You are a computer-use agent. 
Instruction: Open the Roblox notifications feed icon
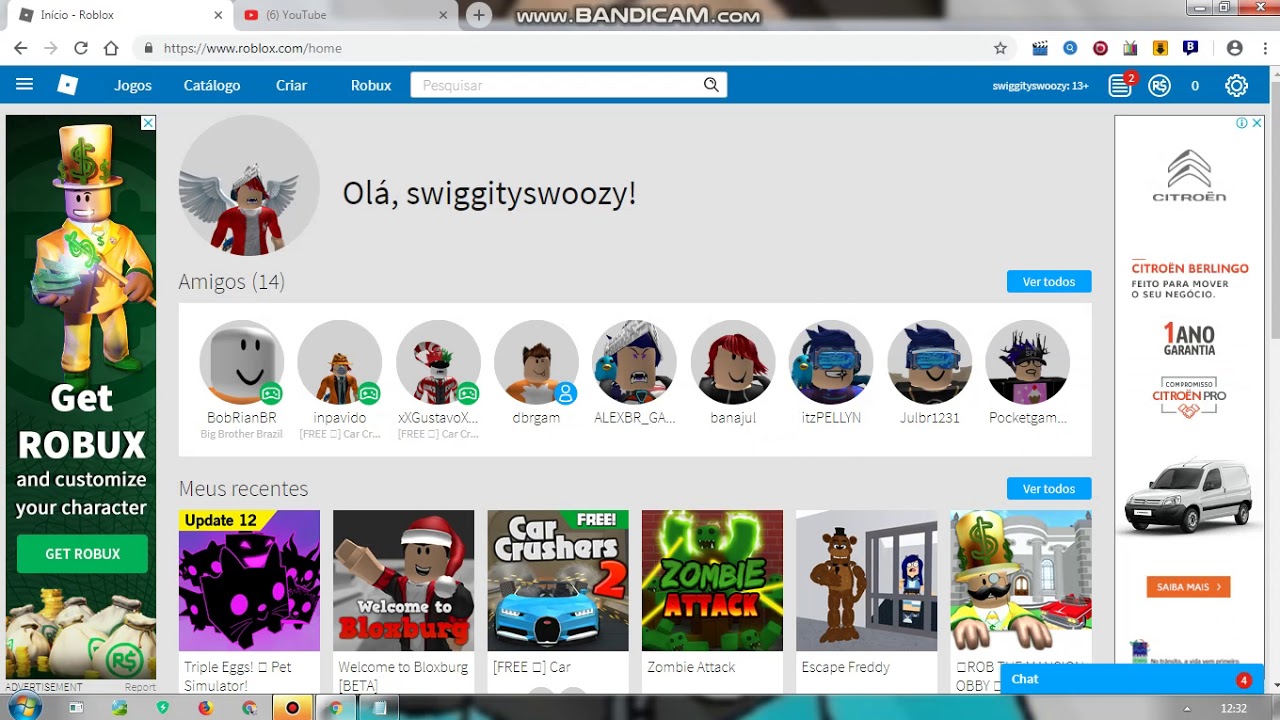(1120, 86)
